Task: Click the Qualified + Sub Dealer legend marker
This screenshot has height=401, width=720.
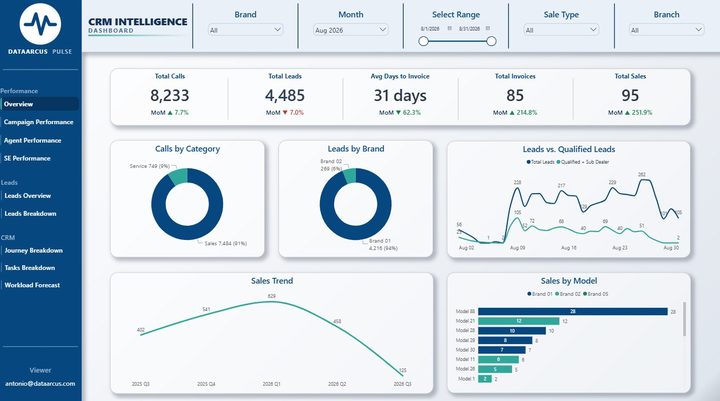Action: tap(558, 162)
